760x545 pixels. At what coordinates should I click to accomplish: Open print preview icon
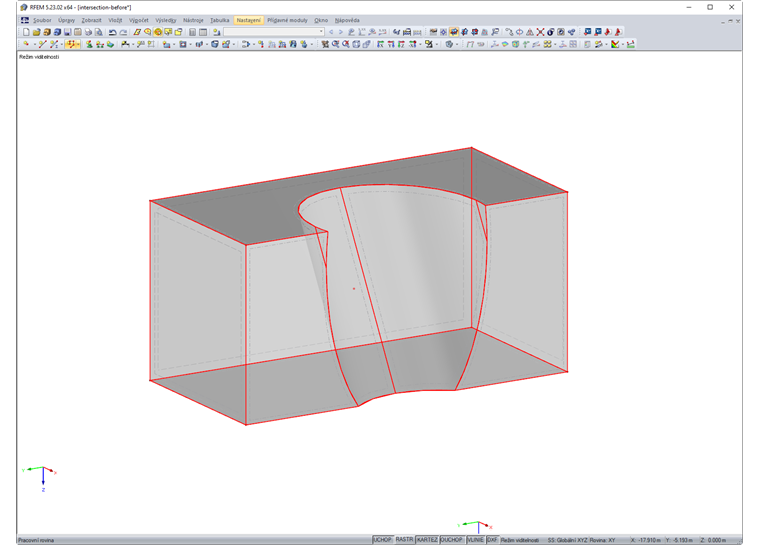[x=98, y=32]
